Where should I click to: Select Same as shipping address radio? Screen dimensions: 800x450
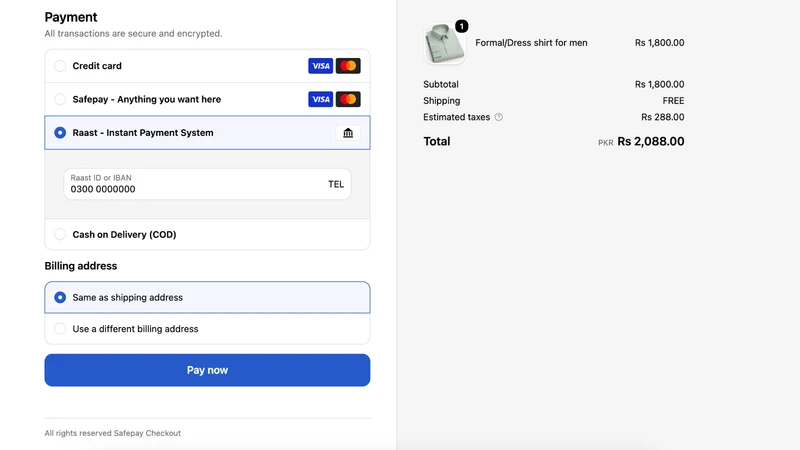click(x=60, y=297)
